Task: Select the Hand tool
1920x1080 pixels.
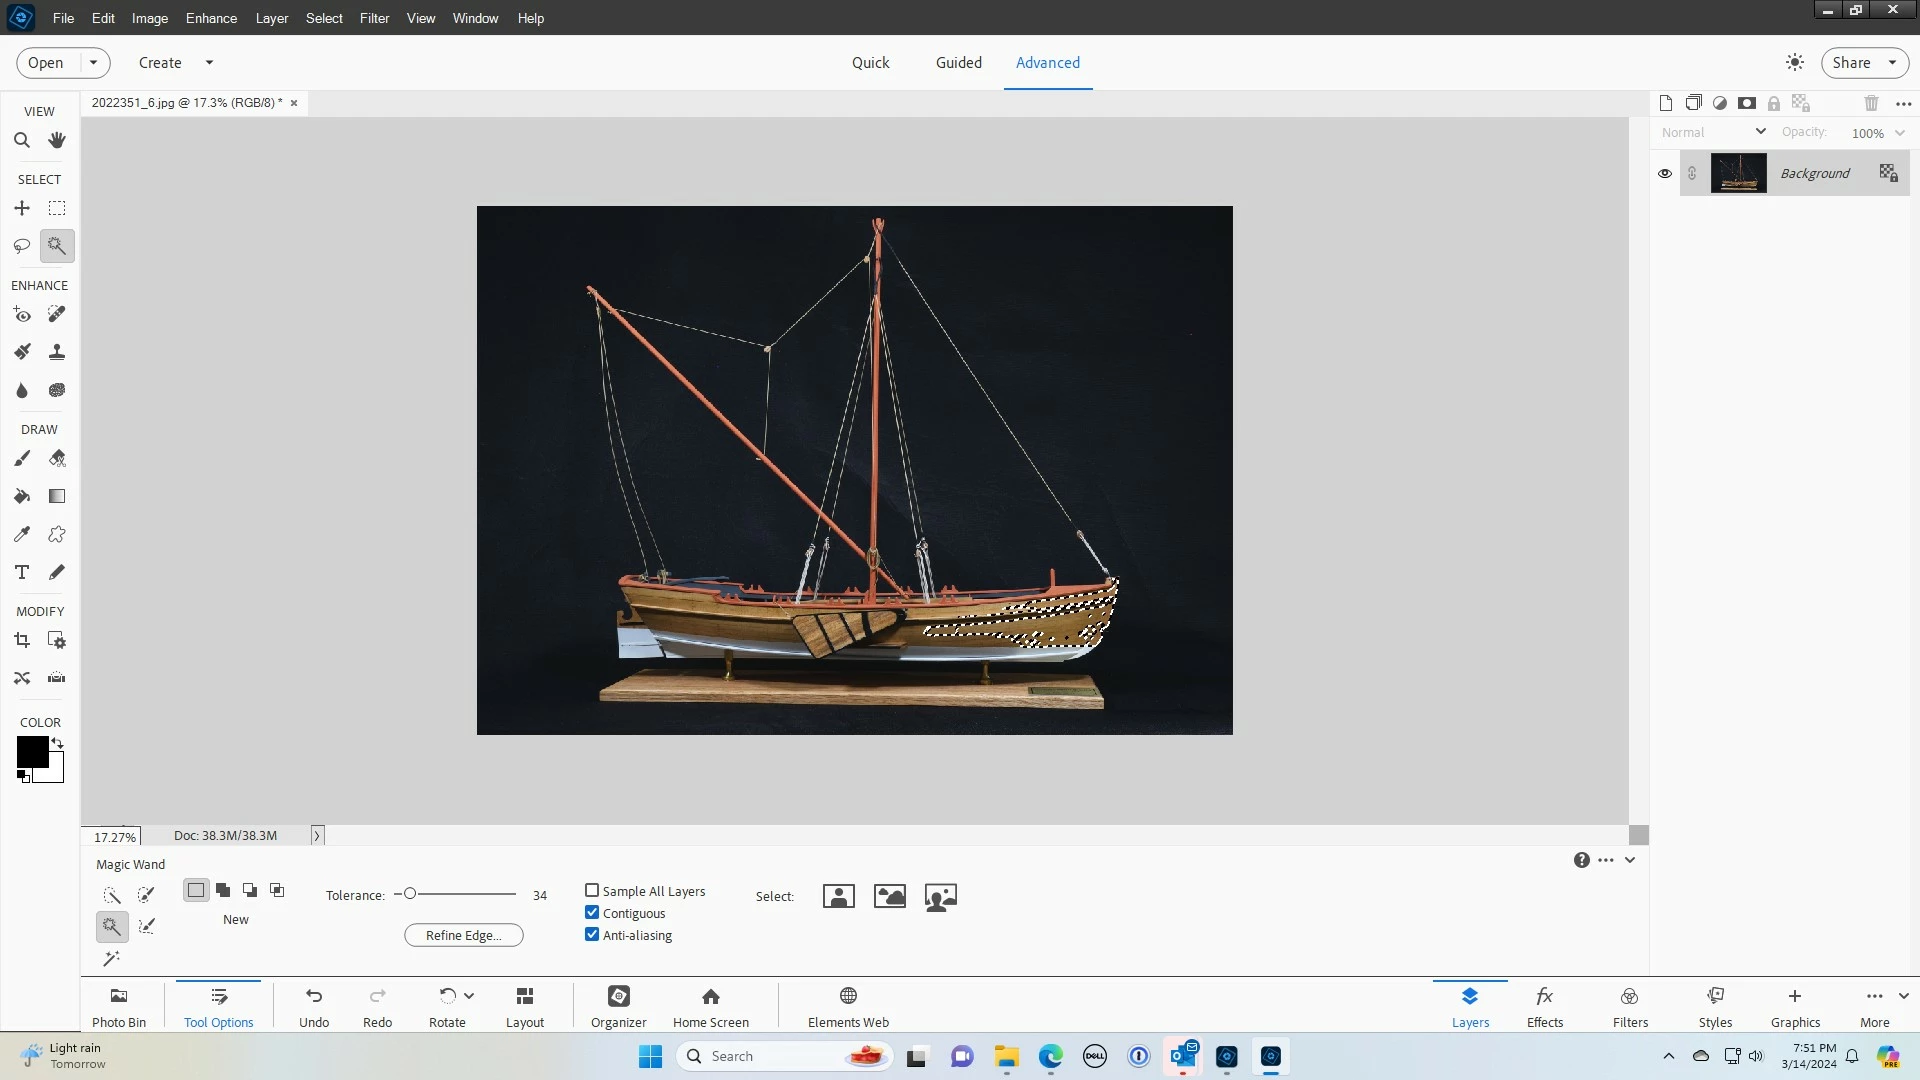Action: tap(57, 141)
